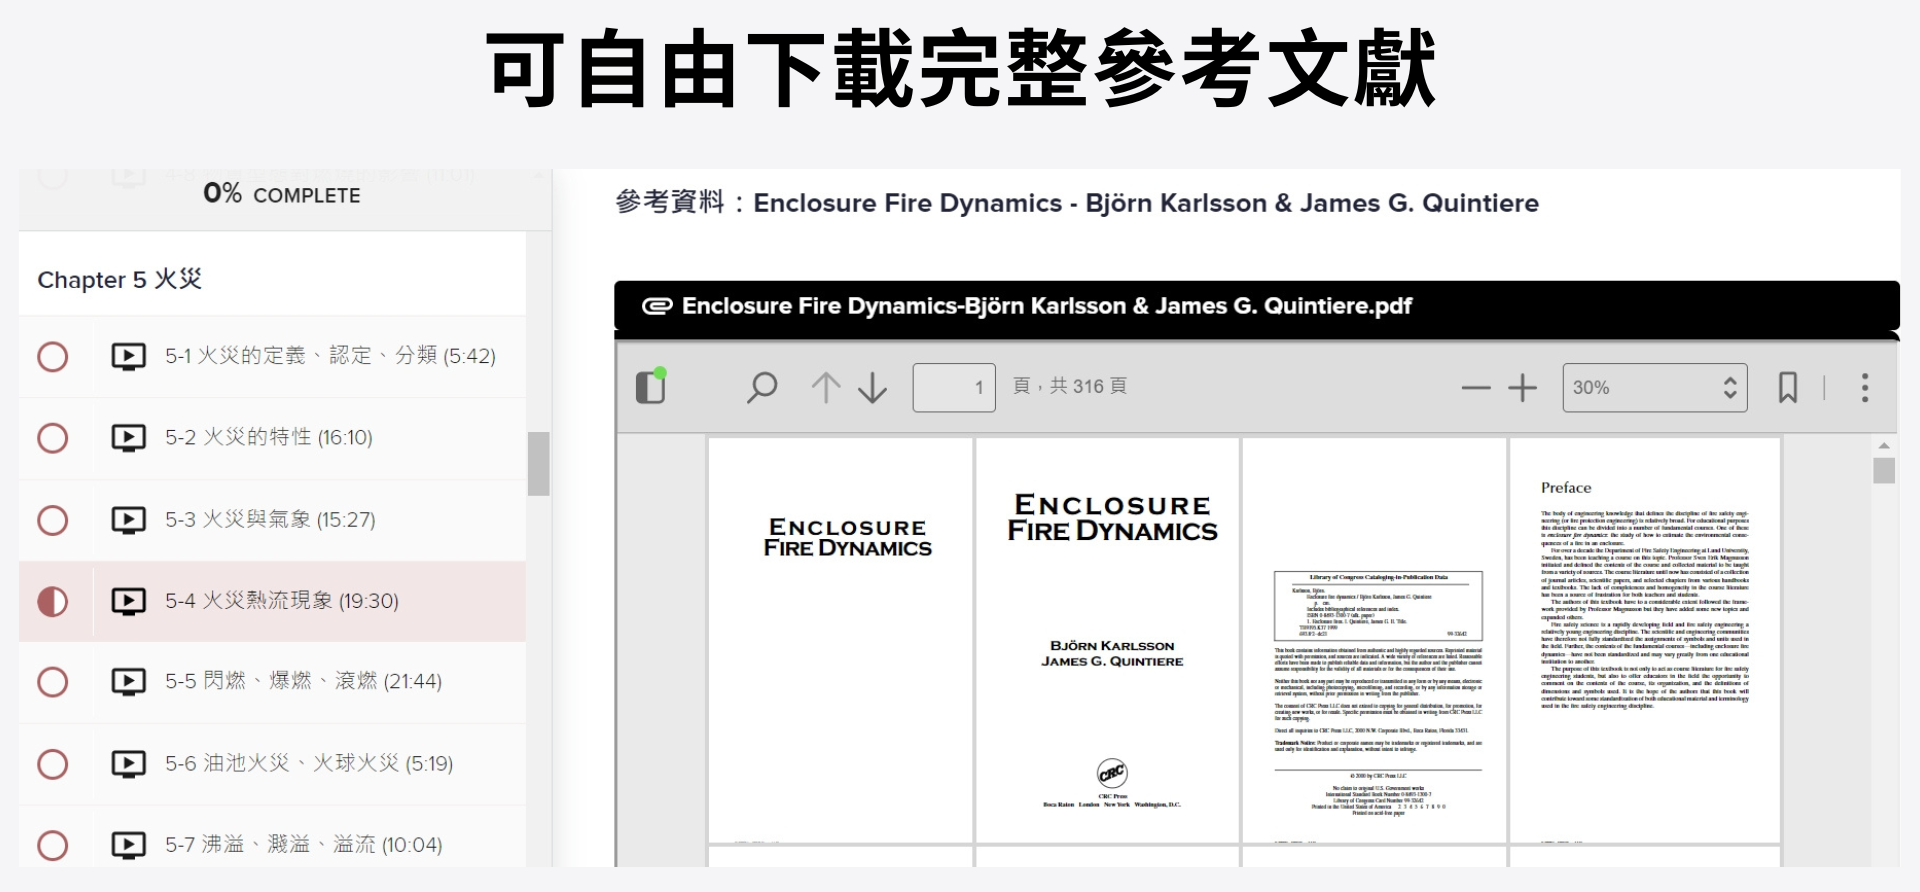
Task: Toggle the PDF viewer sidebar
Action: tap(651, 386)
